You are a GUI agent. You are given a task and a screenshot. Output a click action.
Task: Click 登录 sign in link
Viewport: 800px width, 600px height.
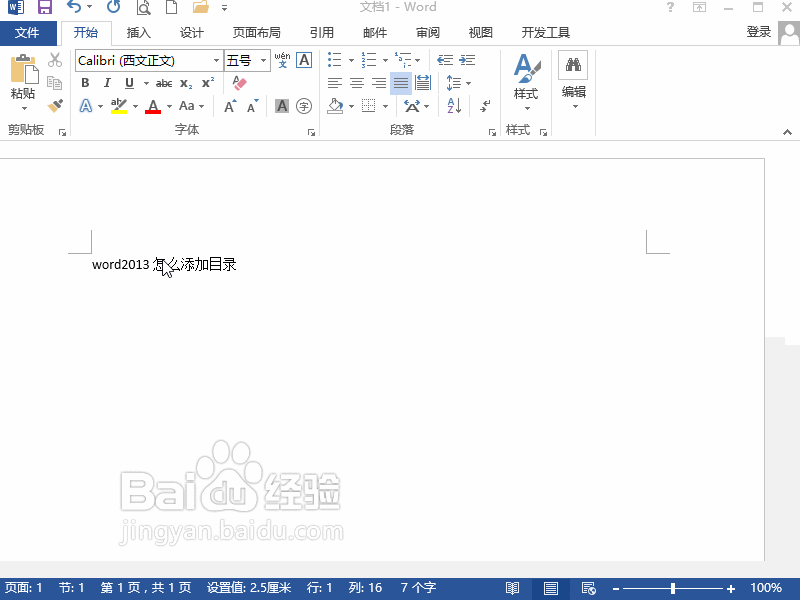(759, 32)
